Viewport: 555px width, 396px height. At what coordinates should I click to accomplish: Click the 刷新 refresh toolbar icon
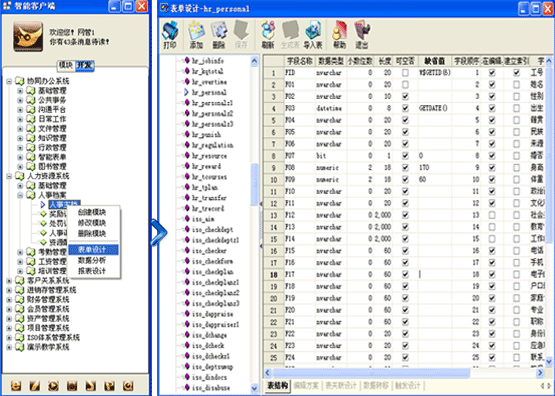coord(268,35)
